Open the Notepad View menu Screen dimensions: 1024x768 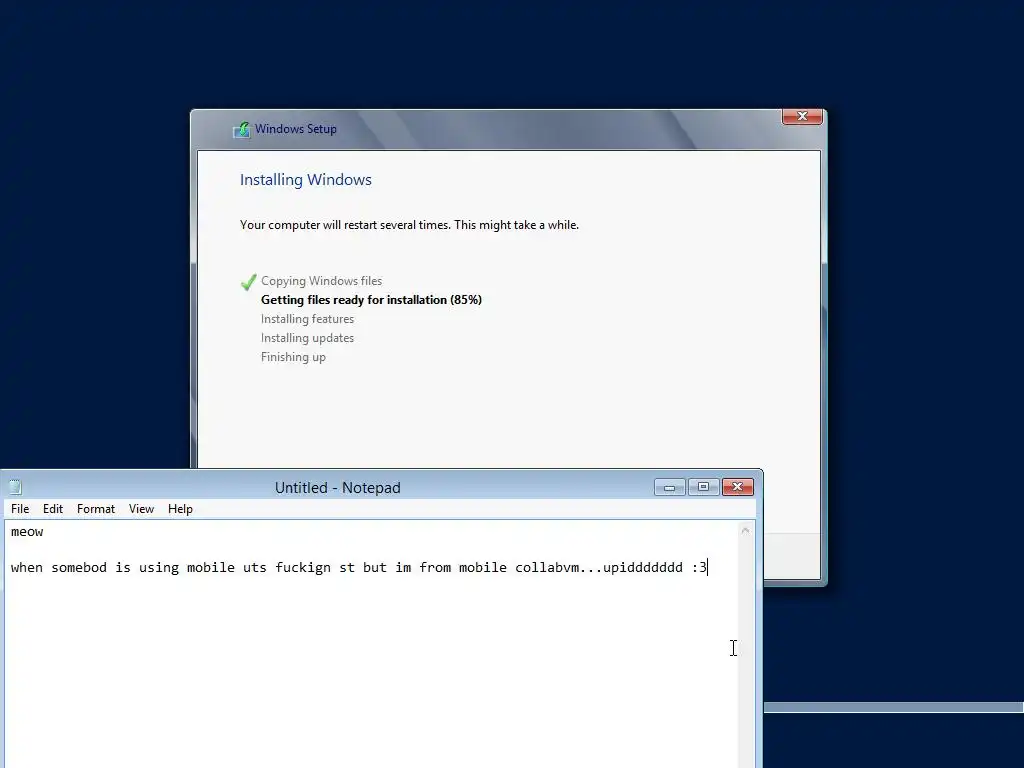point(141,509)
